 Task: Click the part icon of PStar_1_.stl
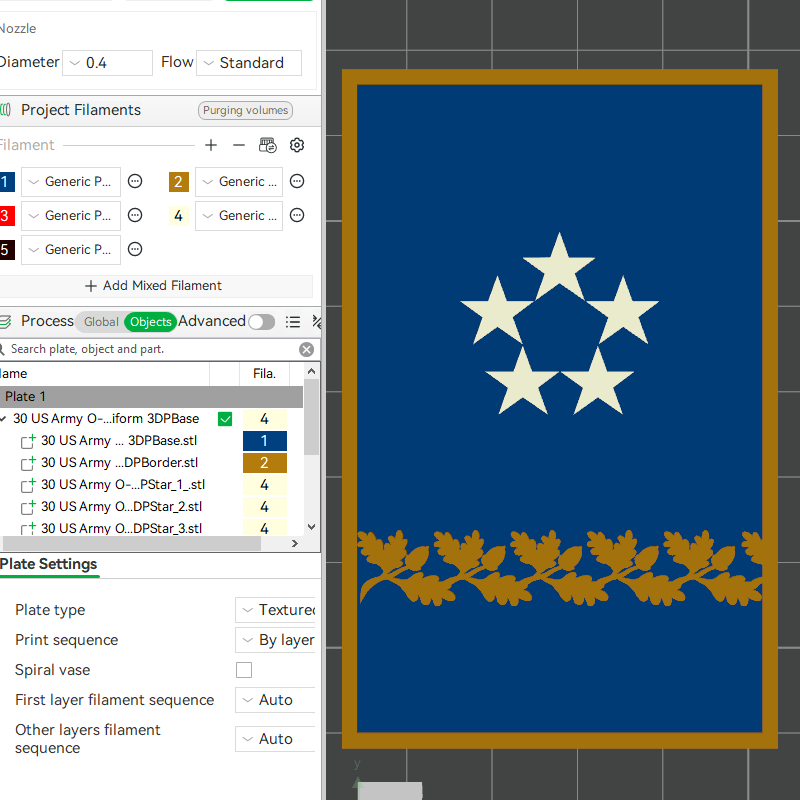click(x=28, y=485)
